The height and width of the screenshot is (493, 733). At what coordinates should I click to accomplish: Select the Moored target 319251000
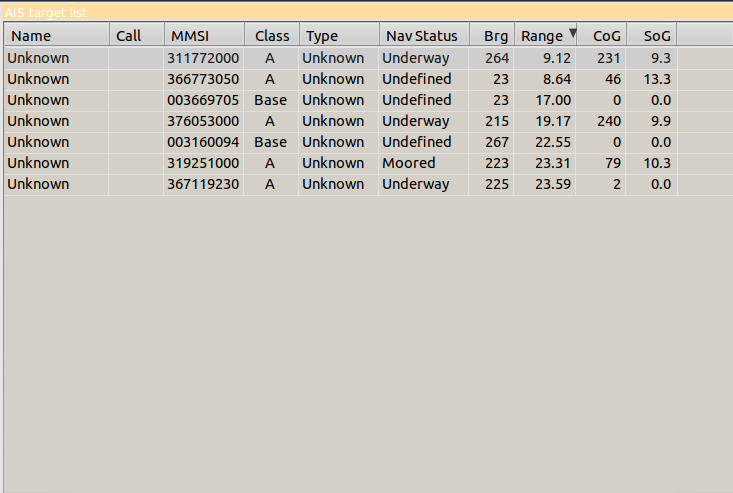pyautogui.click(x=203, y=163)
